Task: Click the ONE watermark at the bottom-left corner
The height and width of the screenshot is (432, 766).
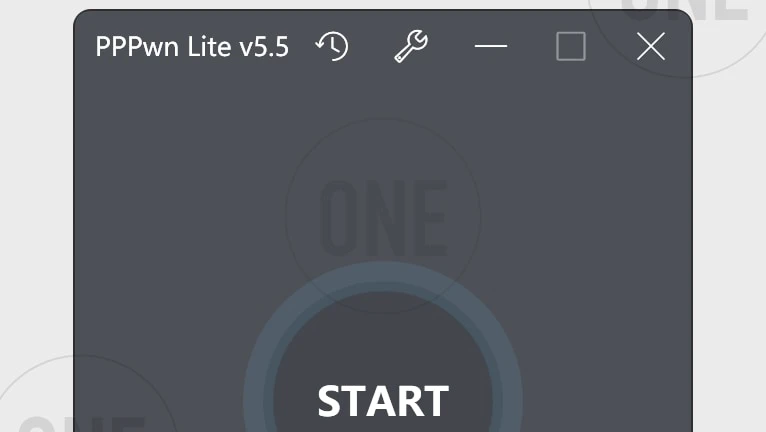Action: pyautogui.click(x=83, y=424)
